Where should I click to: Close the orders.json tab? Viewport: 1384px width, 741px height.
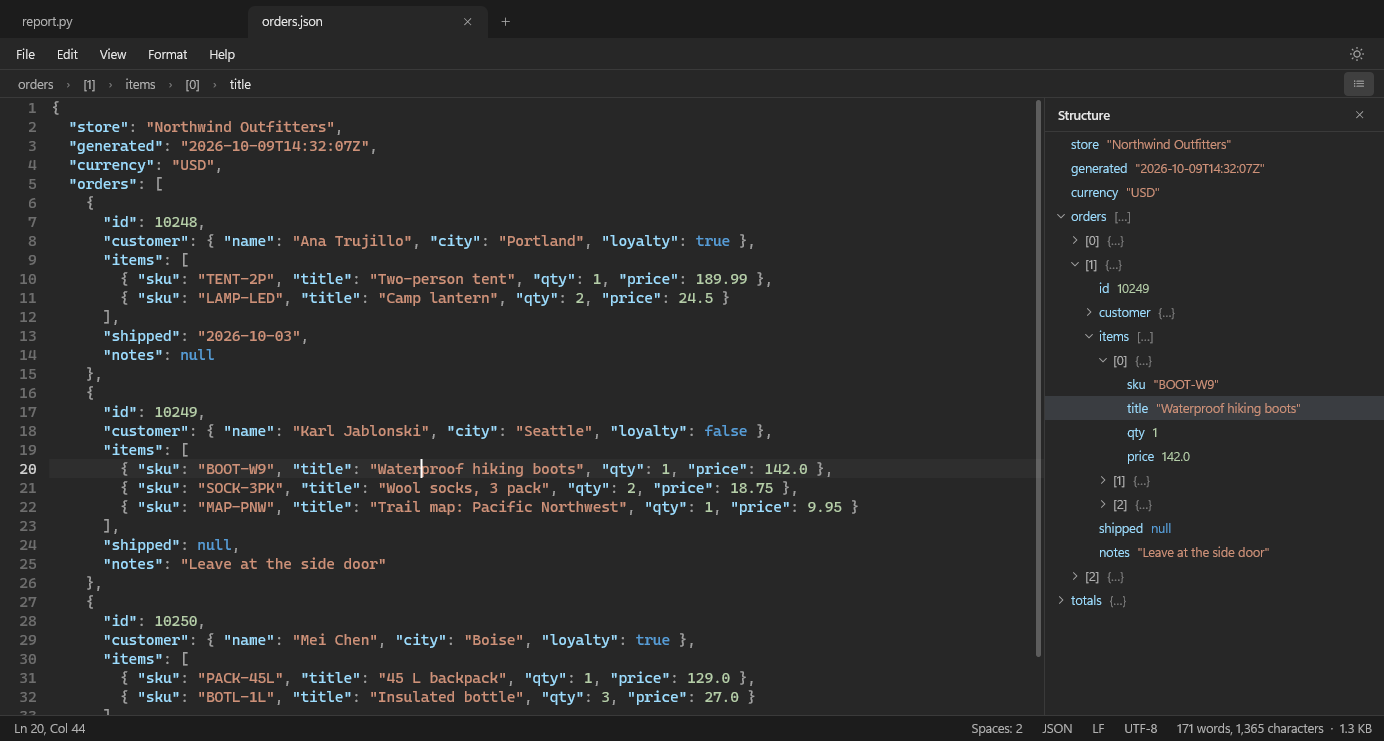(467, 21)
